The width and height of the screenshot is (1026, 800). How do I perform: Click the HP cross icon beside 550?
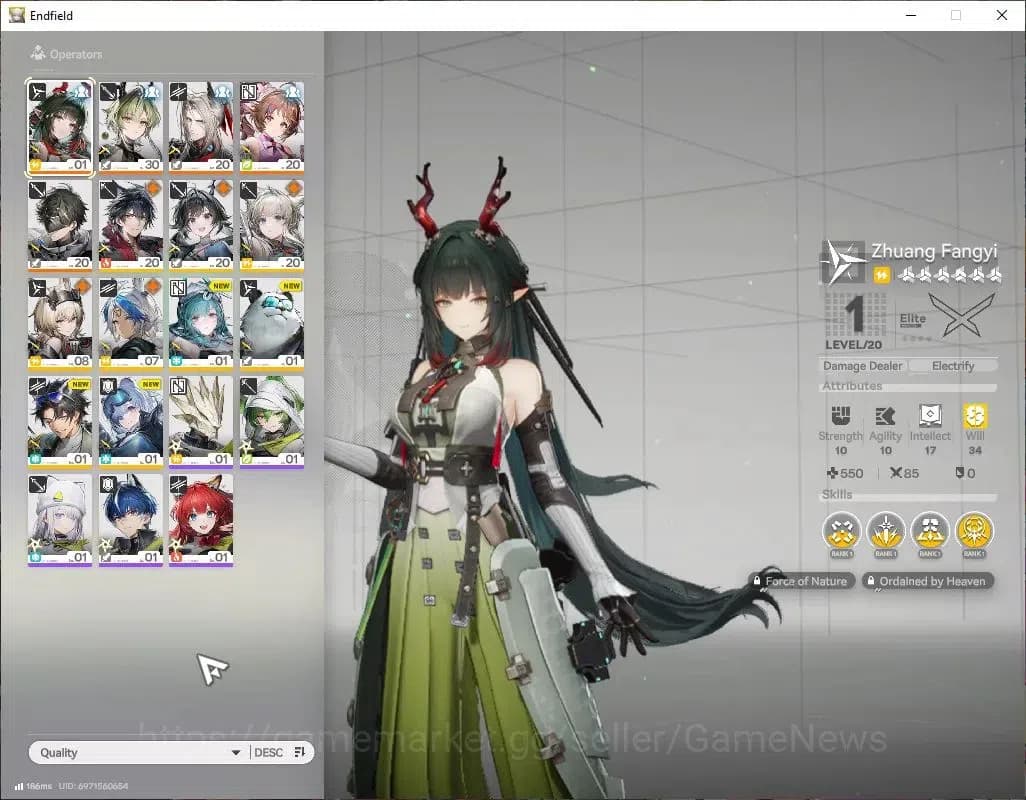[x=832, y=473]
